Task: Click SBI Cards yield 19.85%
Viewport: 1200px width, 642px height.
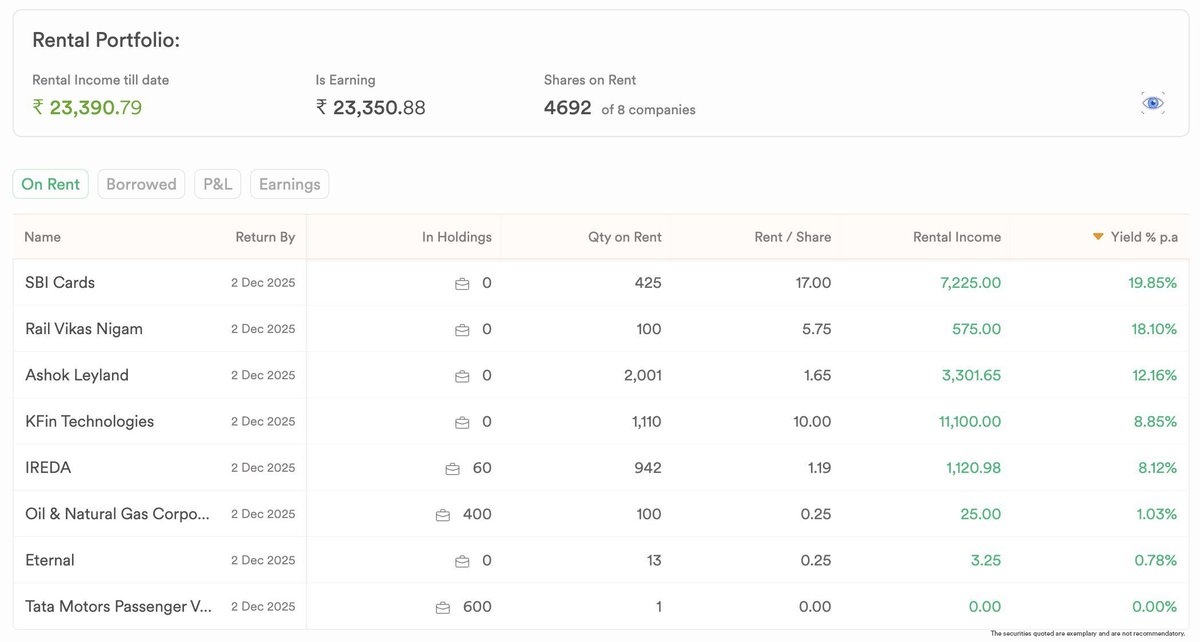Action: [x=1153, y=283]
